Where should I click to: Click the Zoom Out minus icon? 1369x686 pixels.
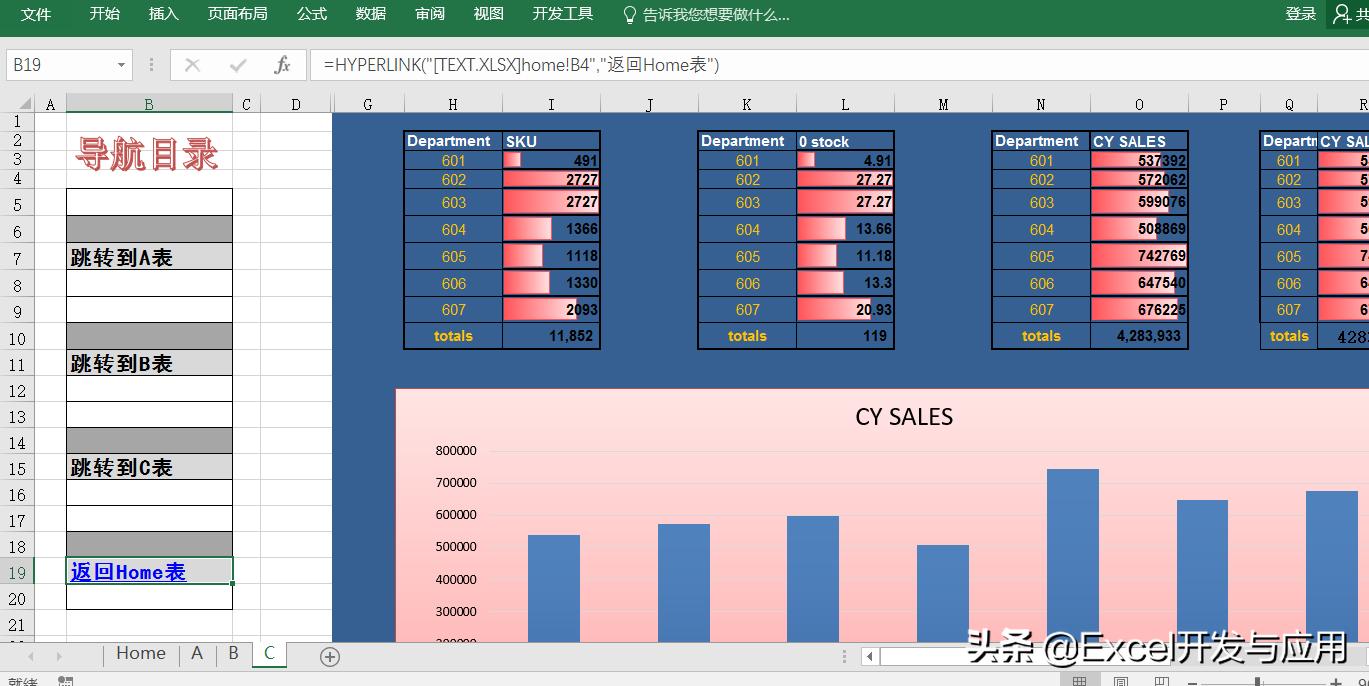pos(1192,681)
